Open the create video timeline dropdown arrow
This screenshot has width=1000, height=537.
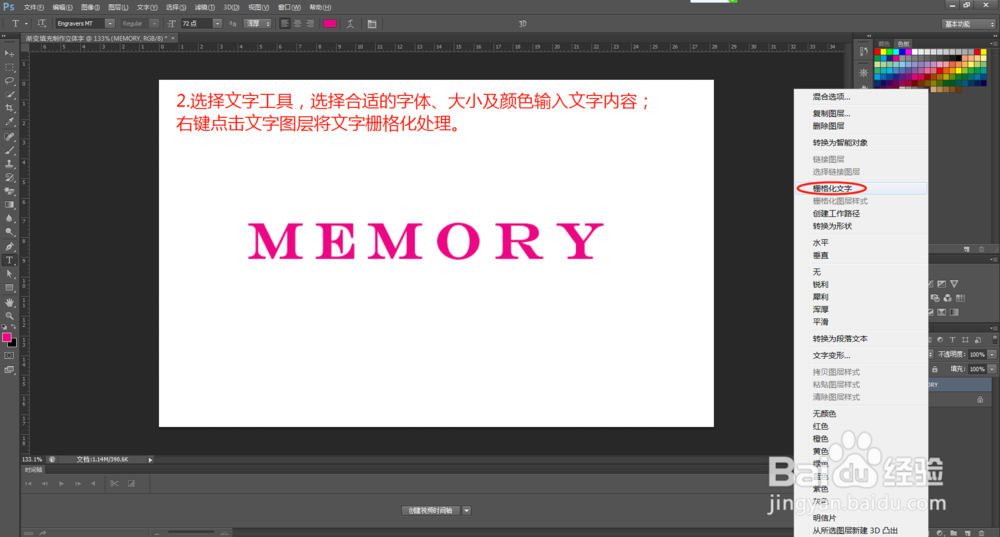pos(467,510)
